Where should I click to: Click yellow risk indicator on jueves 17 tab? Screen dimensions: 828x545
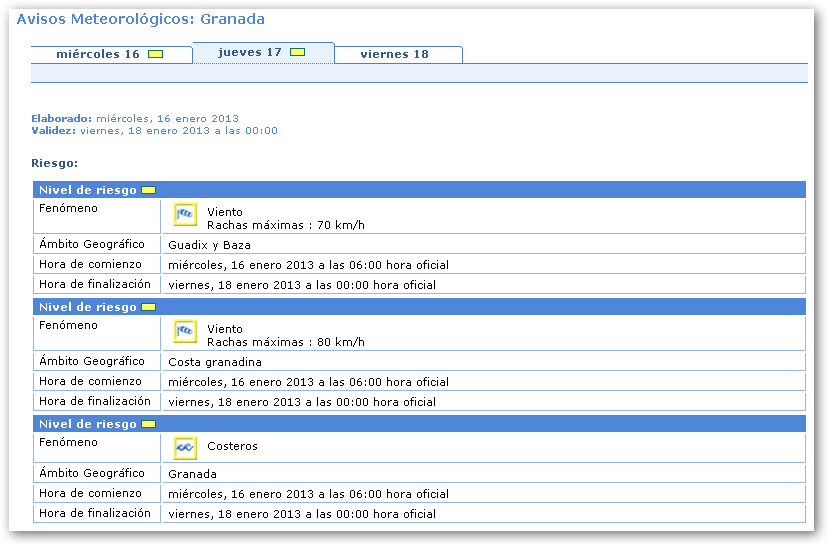(x=297, y=52)
